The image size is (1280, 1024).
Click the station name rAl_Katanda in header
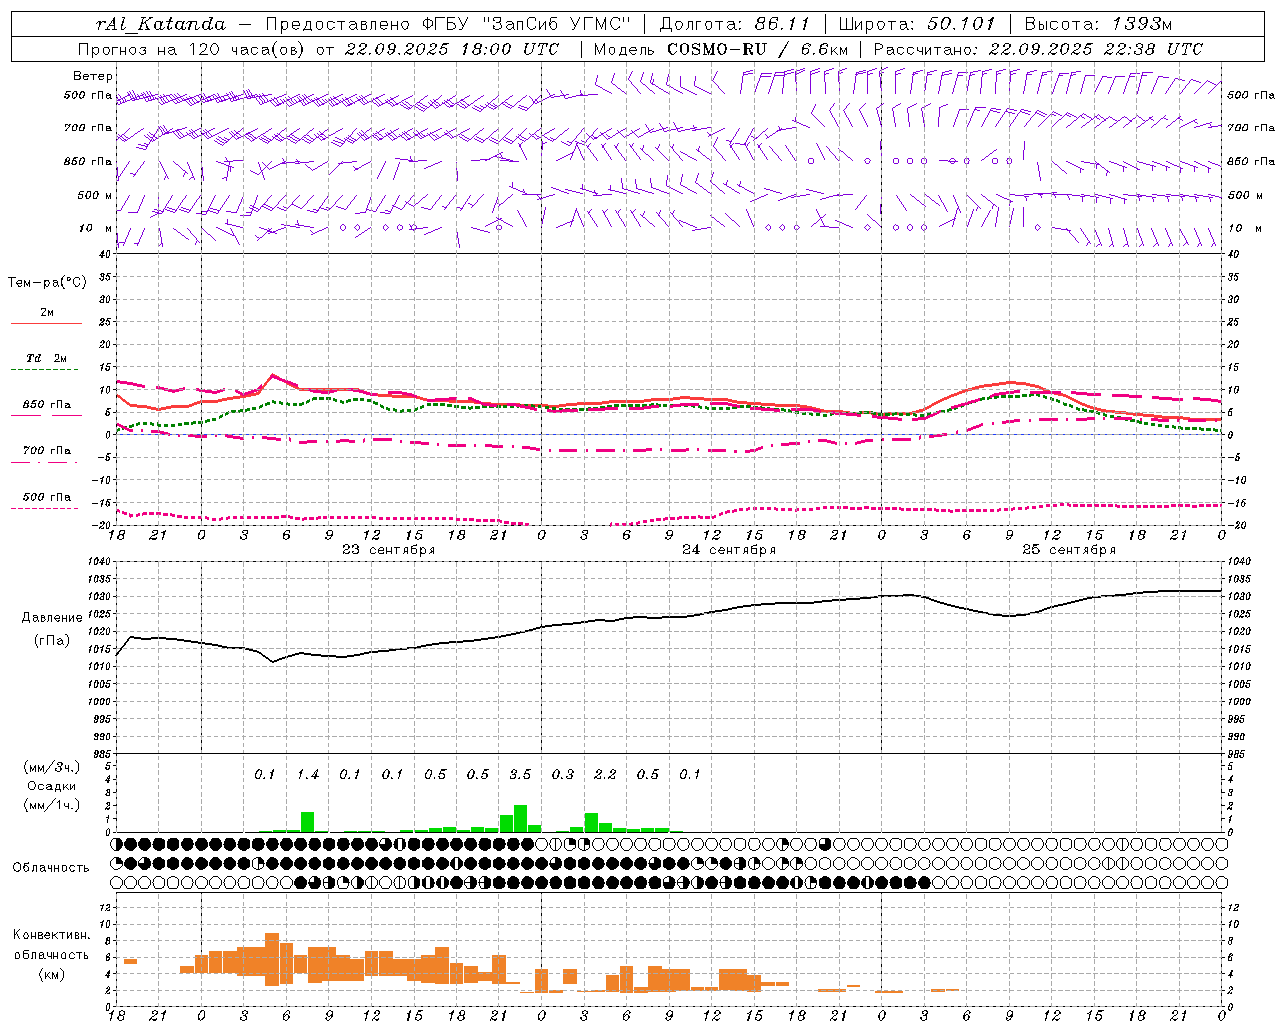pos(162,24)
